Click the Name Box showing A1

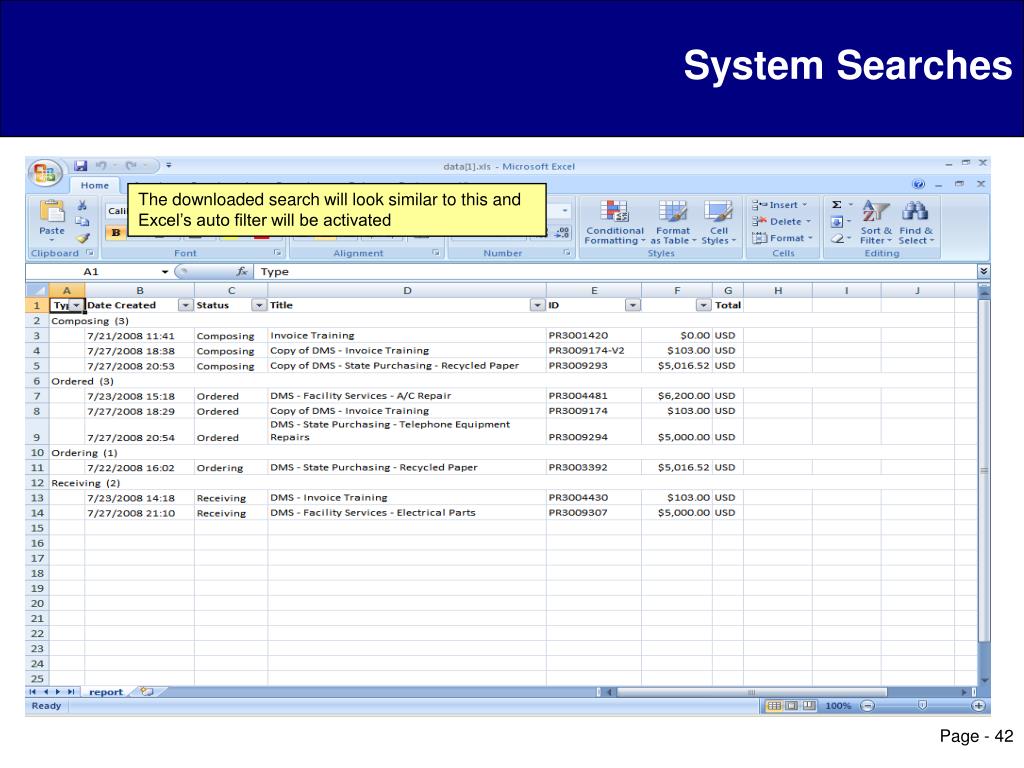(92, 272)
